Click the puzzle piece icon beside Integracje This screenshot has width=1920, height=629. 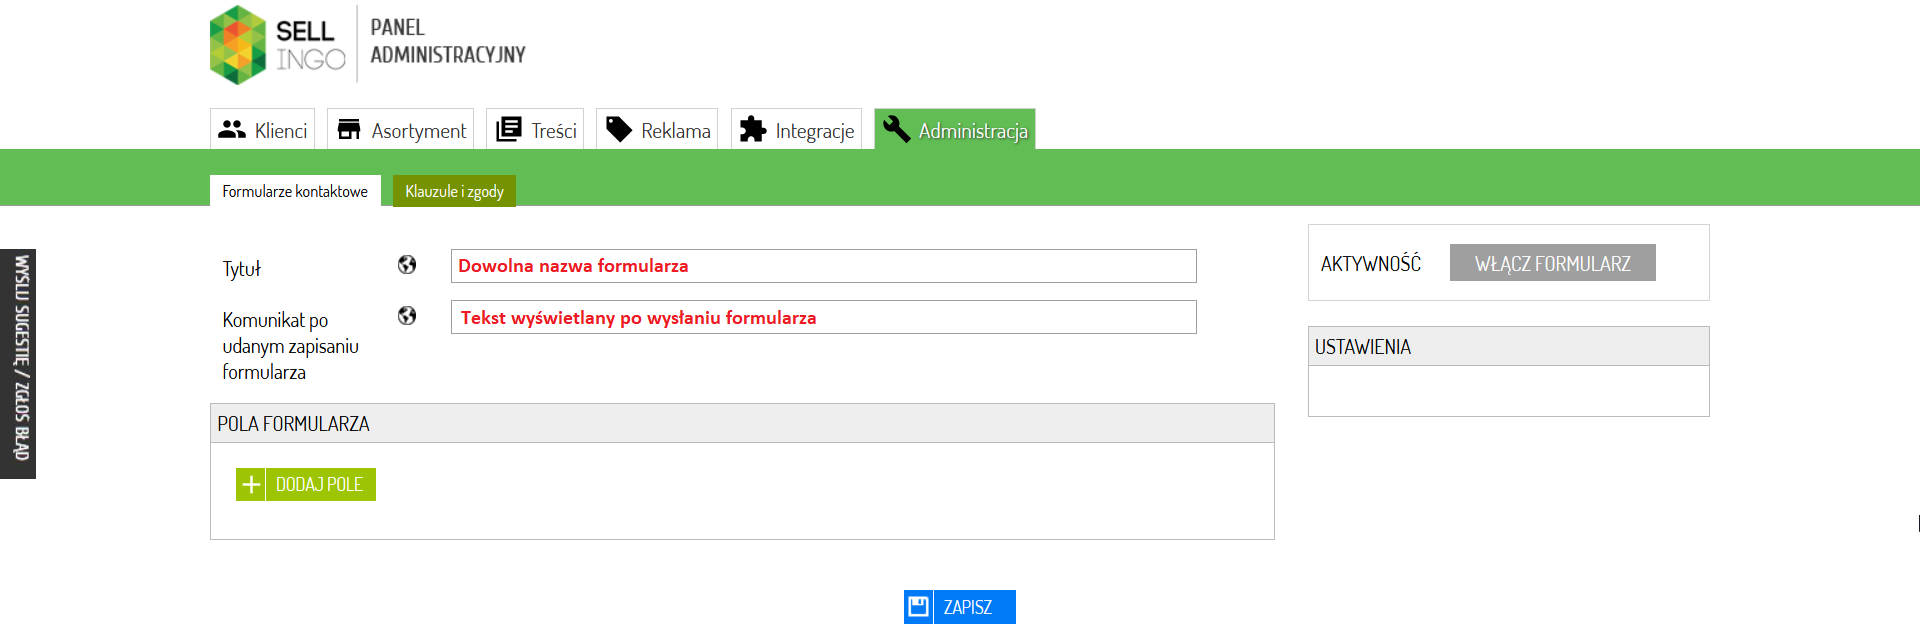pyautogui.click(x=753, y=129)
